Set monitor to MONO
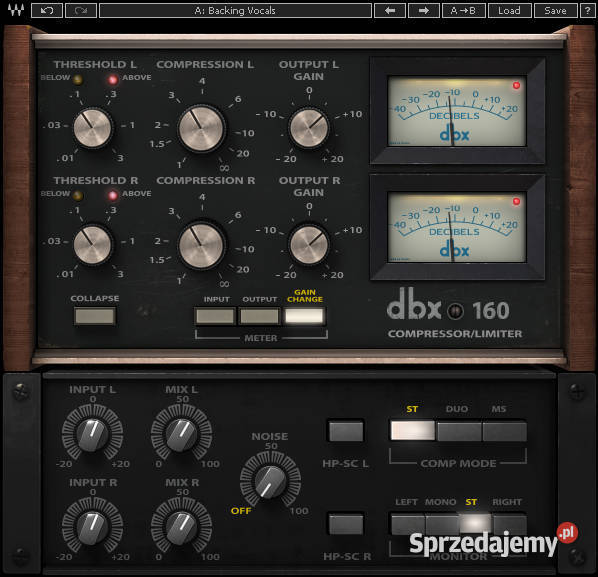The image size is (598, 577). (442, 524)
